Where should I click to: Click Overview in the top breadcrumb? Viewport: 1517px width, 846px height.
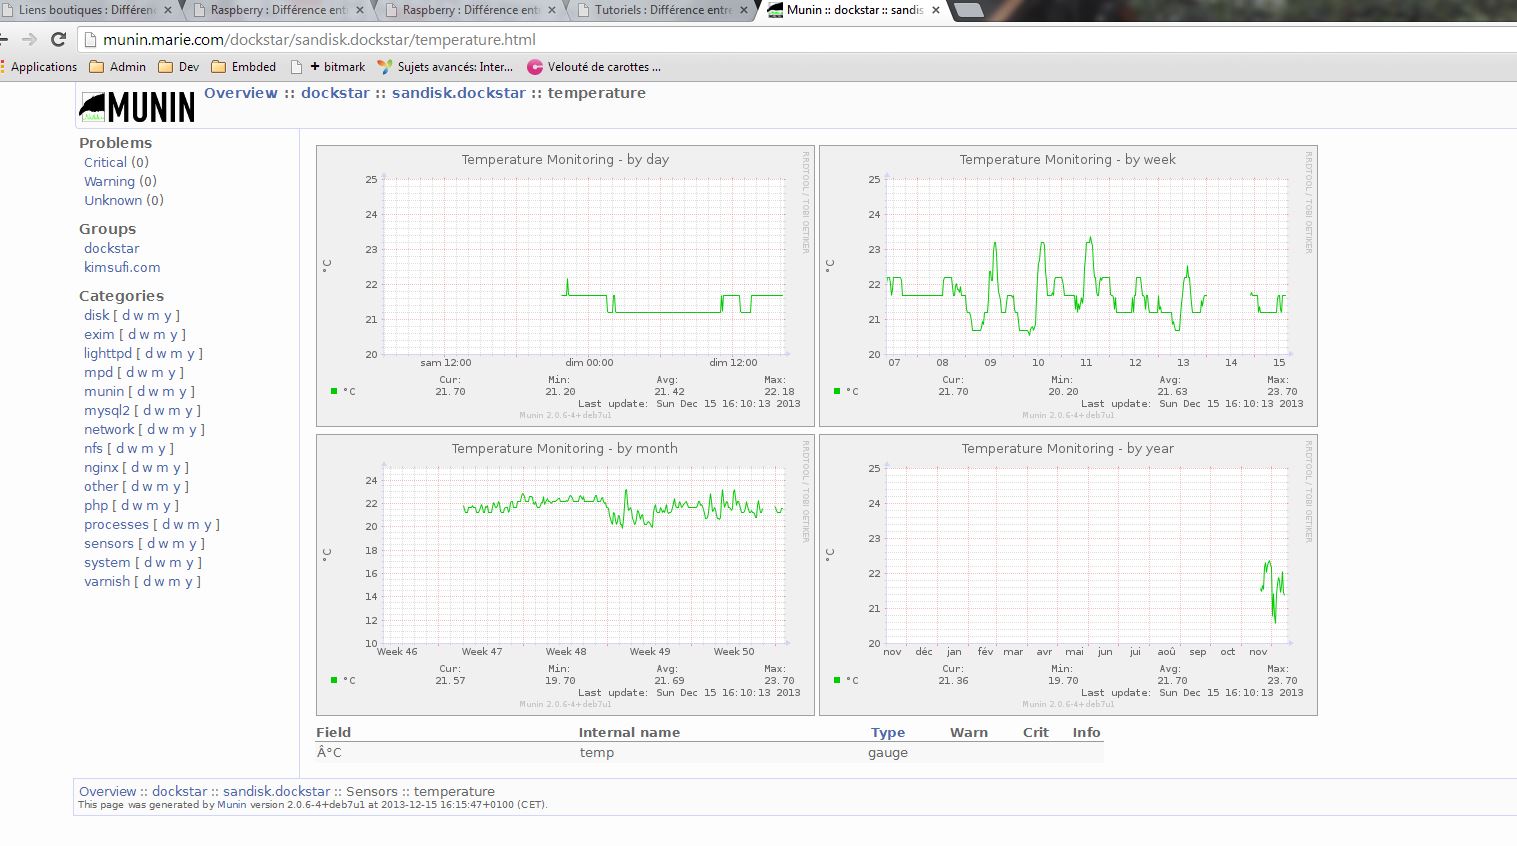click(x=240, y=93)
